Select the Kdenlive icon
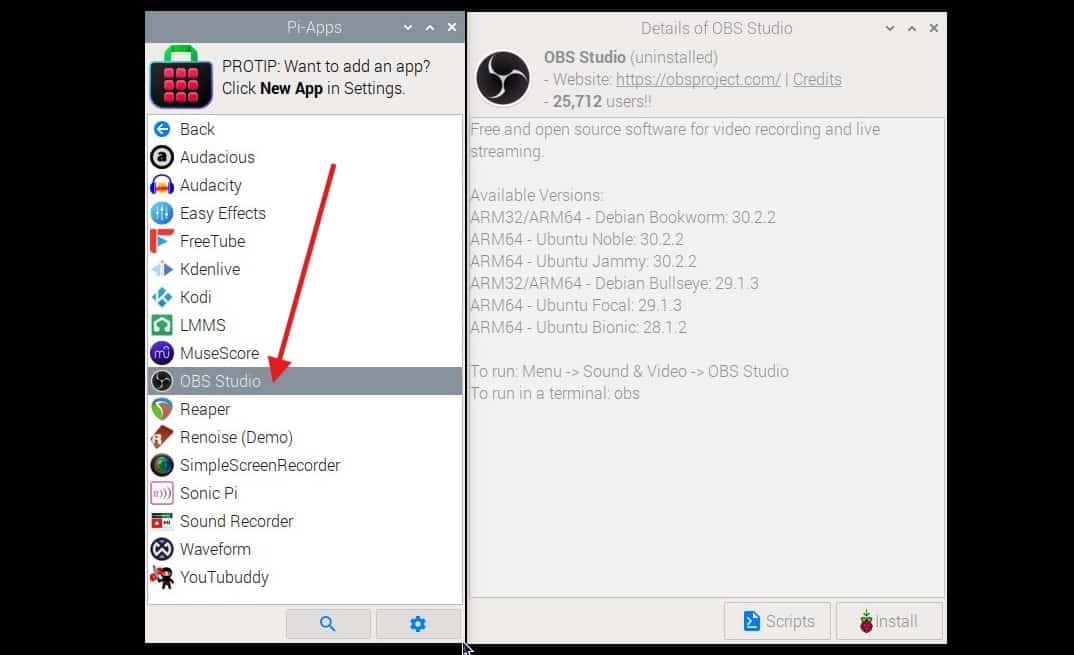 click(x=162, y=269)
